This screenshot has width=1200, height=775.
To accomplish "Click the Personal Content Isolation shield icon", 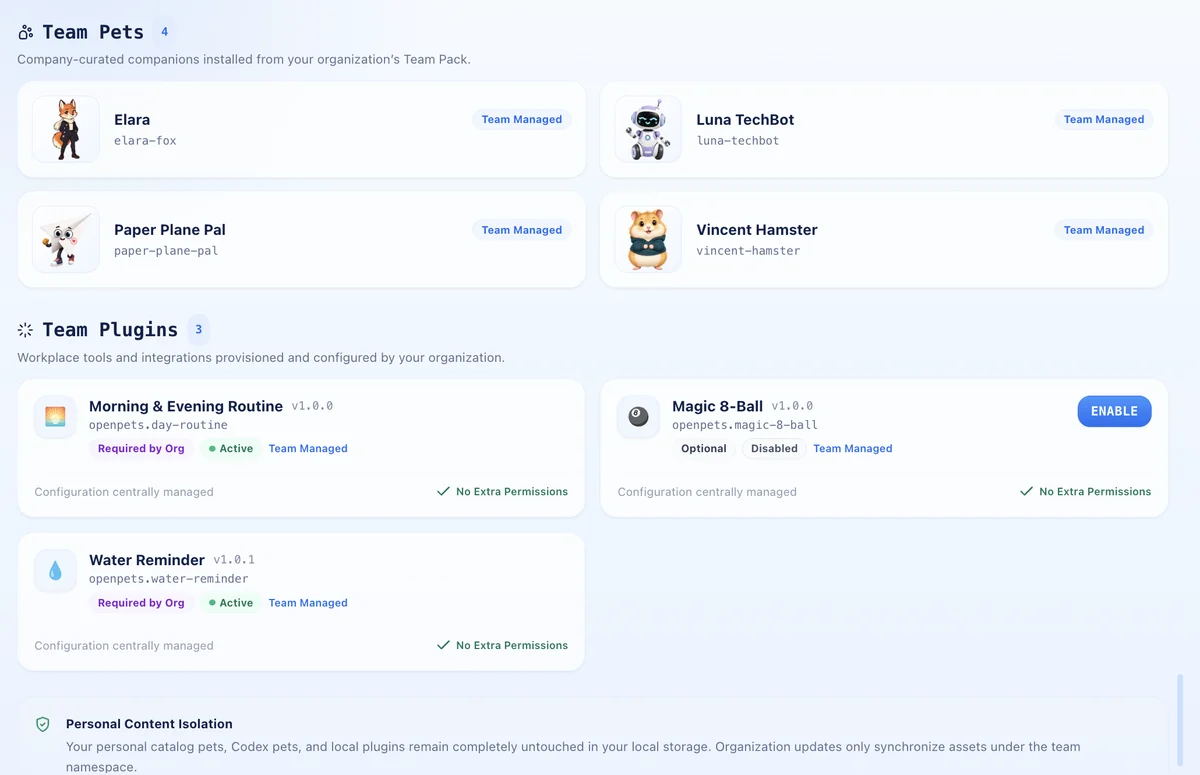I will point(43,724).
